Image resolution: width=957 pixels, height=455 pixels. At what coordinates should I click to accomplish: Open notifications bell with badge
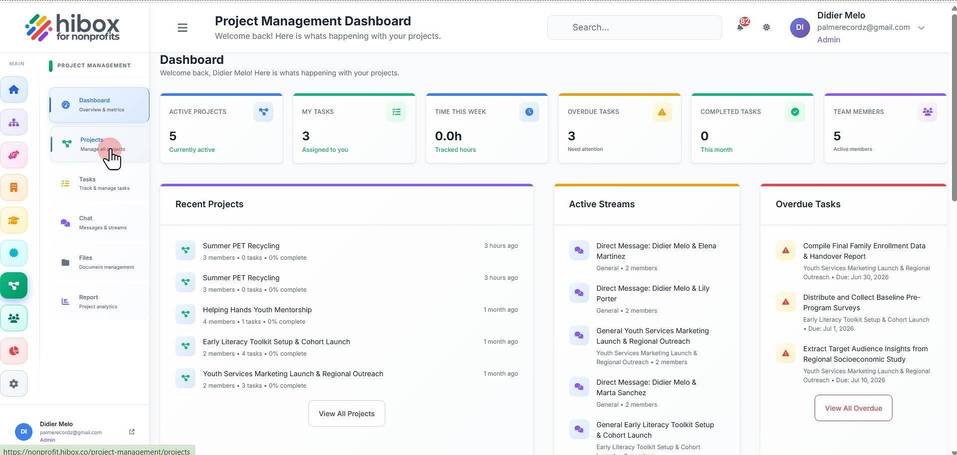741,26
